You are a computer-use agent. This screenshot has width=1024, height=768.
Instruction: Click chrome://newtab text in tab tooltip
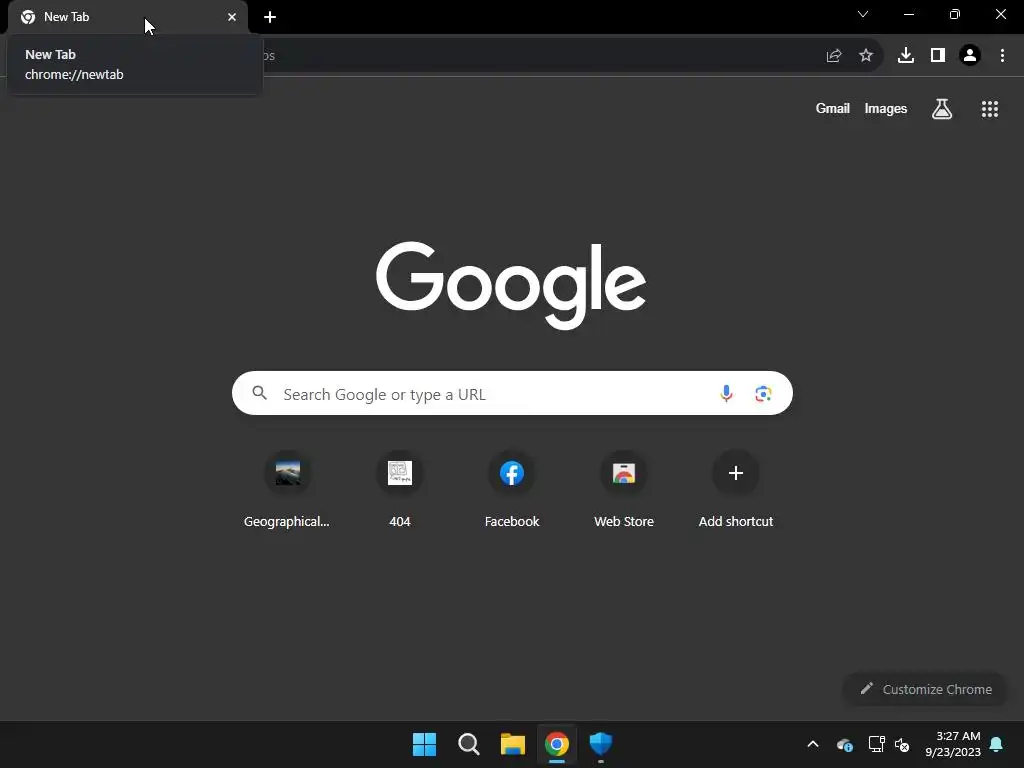[x=74, y=74]
